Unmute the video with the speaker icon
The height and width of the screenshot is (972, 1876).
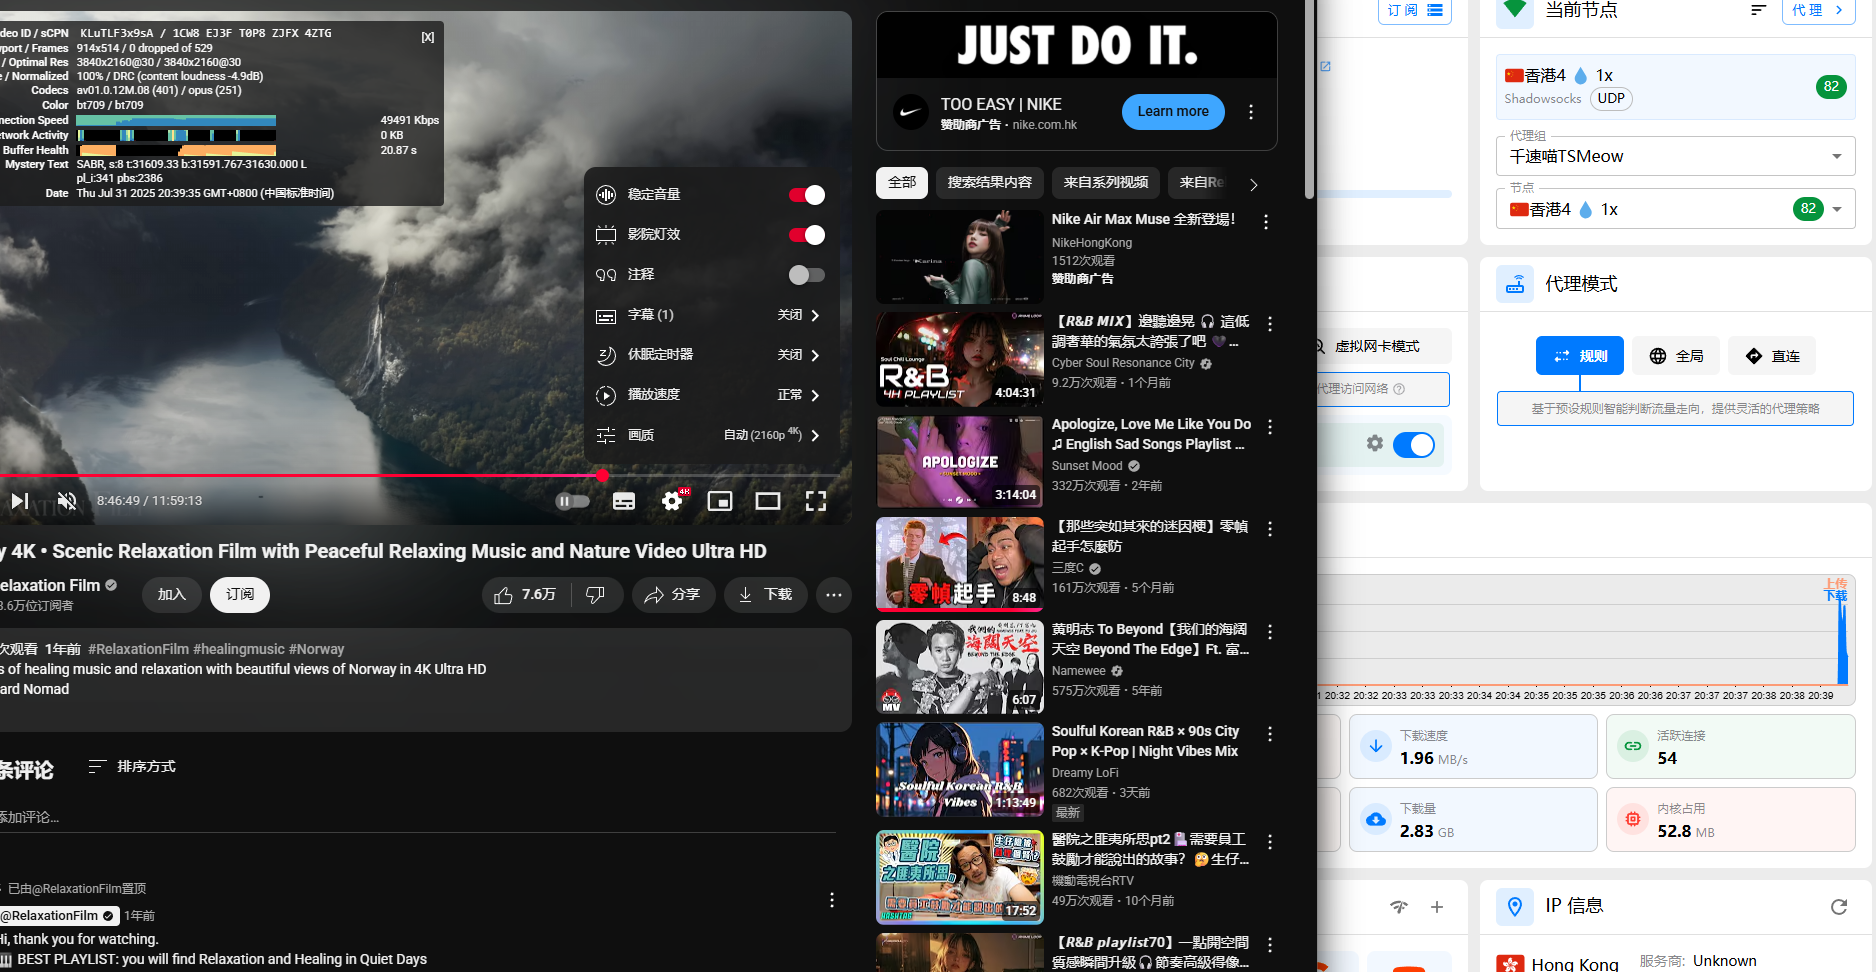click(67, 501)
